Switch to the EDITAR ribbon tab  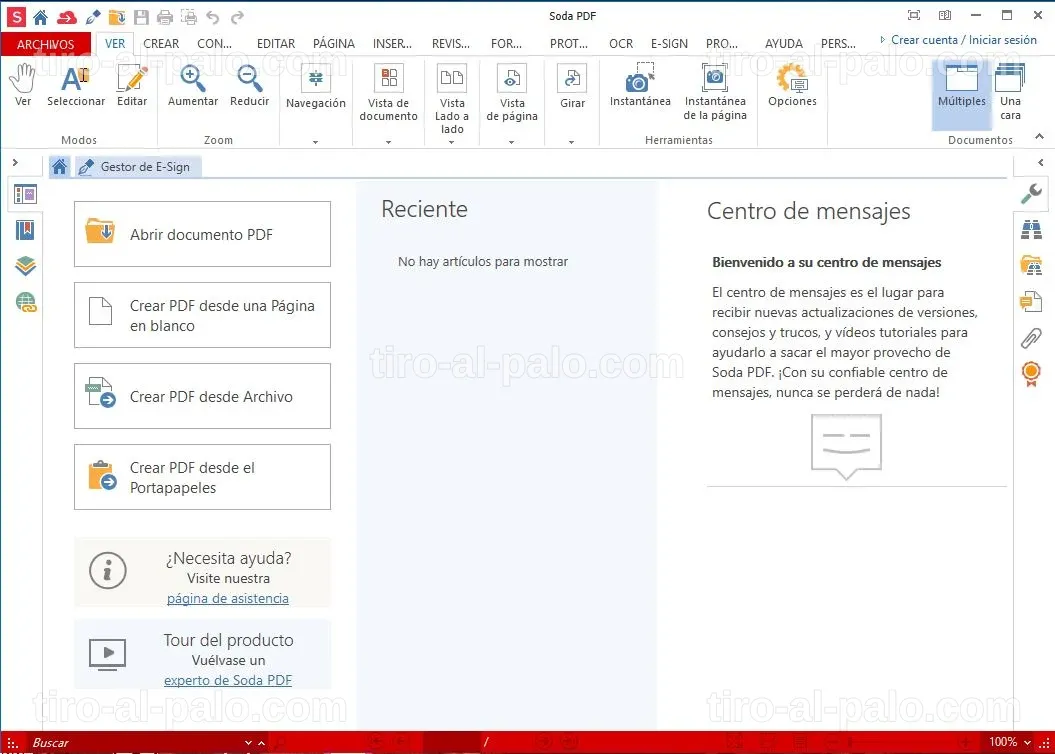276,44
